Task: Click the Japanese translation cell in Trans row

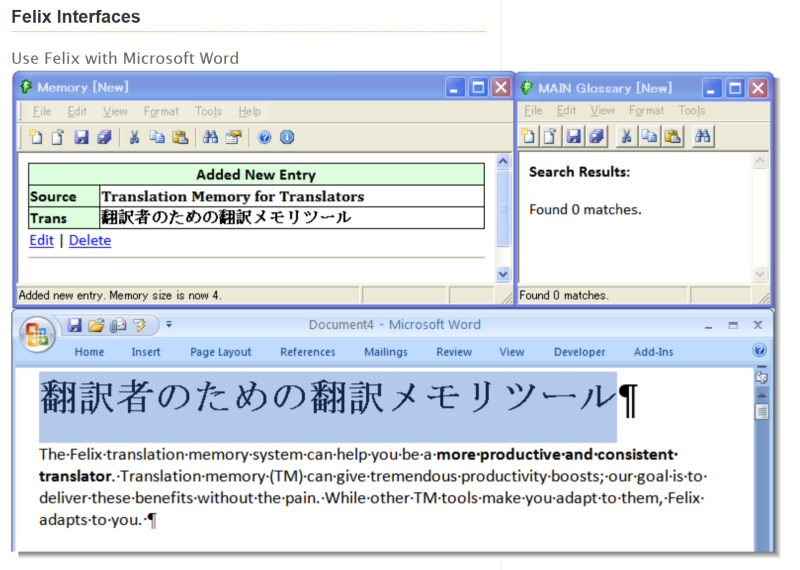Action: [x=292, y=218]
